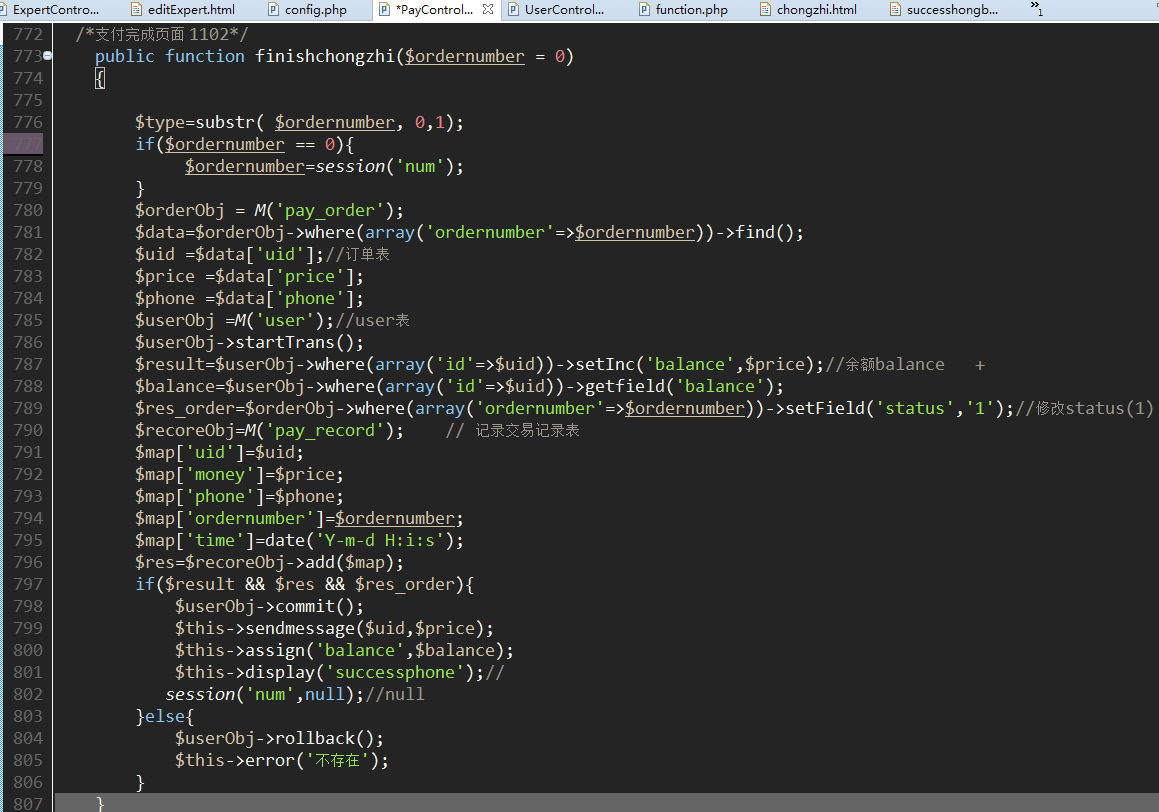1159x812 pixels.
Task: Click setField('status','1') call
Action: pyautogui.click(x=894, y=409)
